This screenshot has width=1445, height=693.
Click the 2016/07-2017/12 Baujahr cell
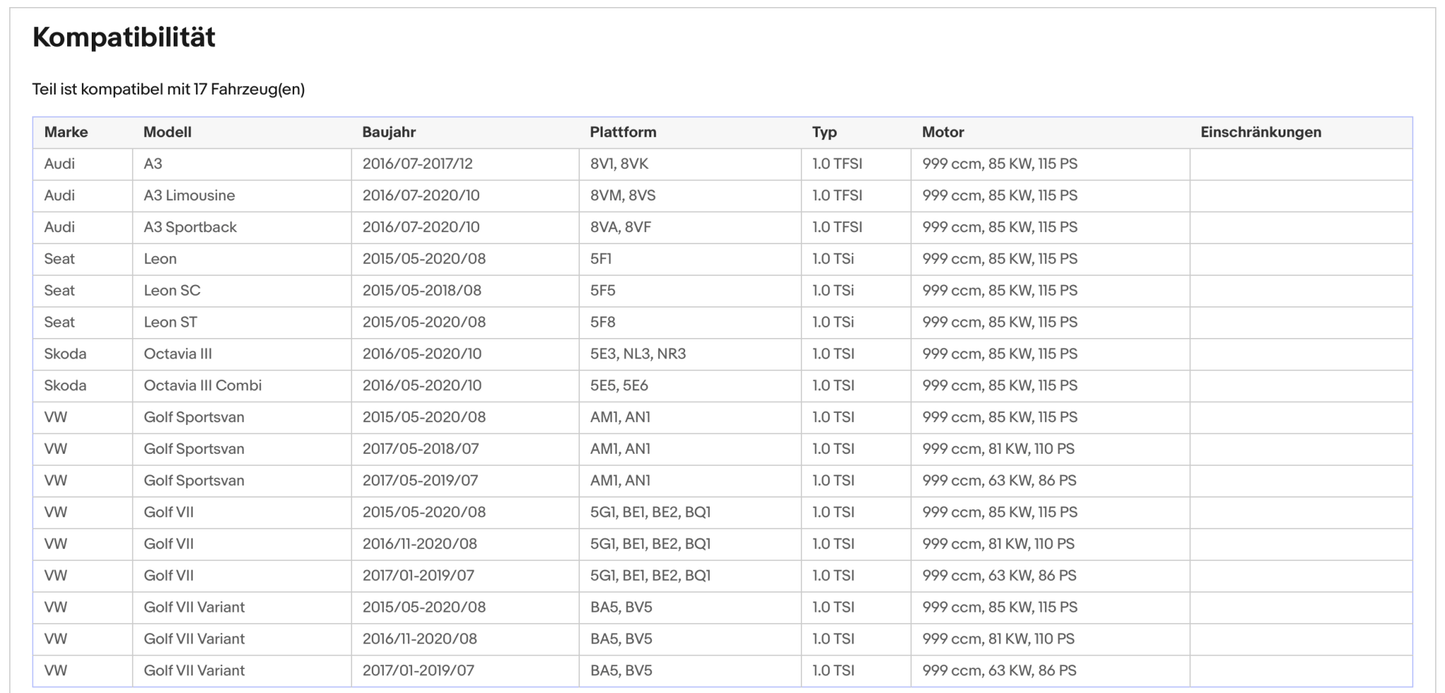pyautogui.click(x=417, y=164)
